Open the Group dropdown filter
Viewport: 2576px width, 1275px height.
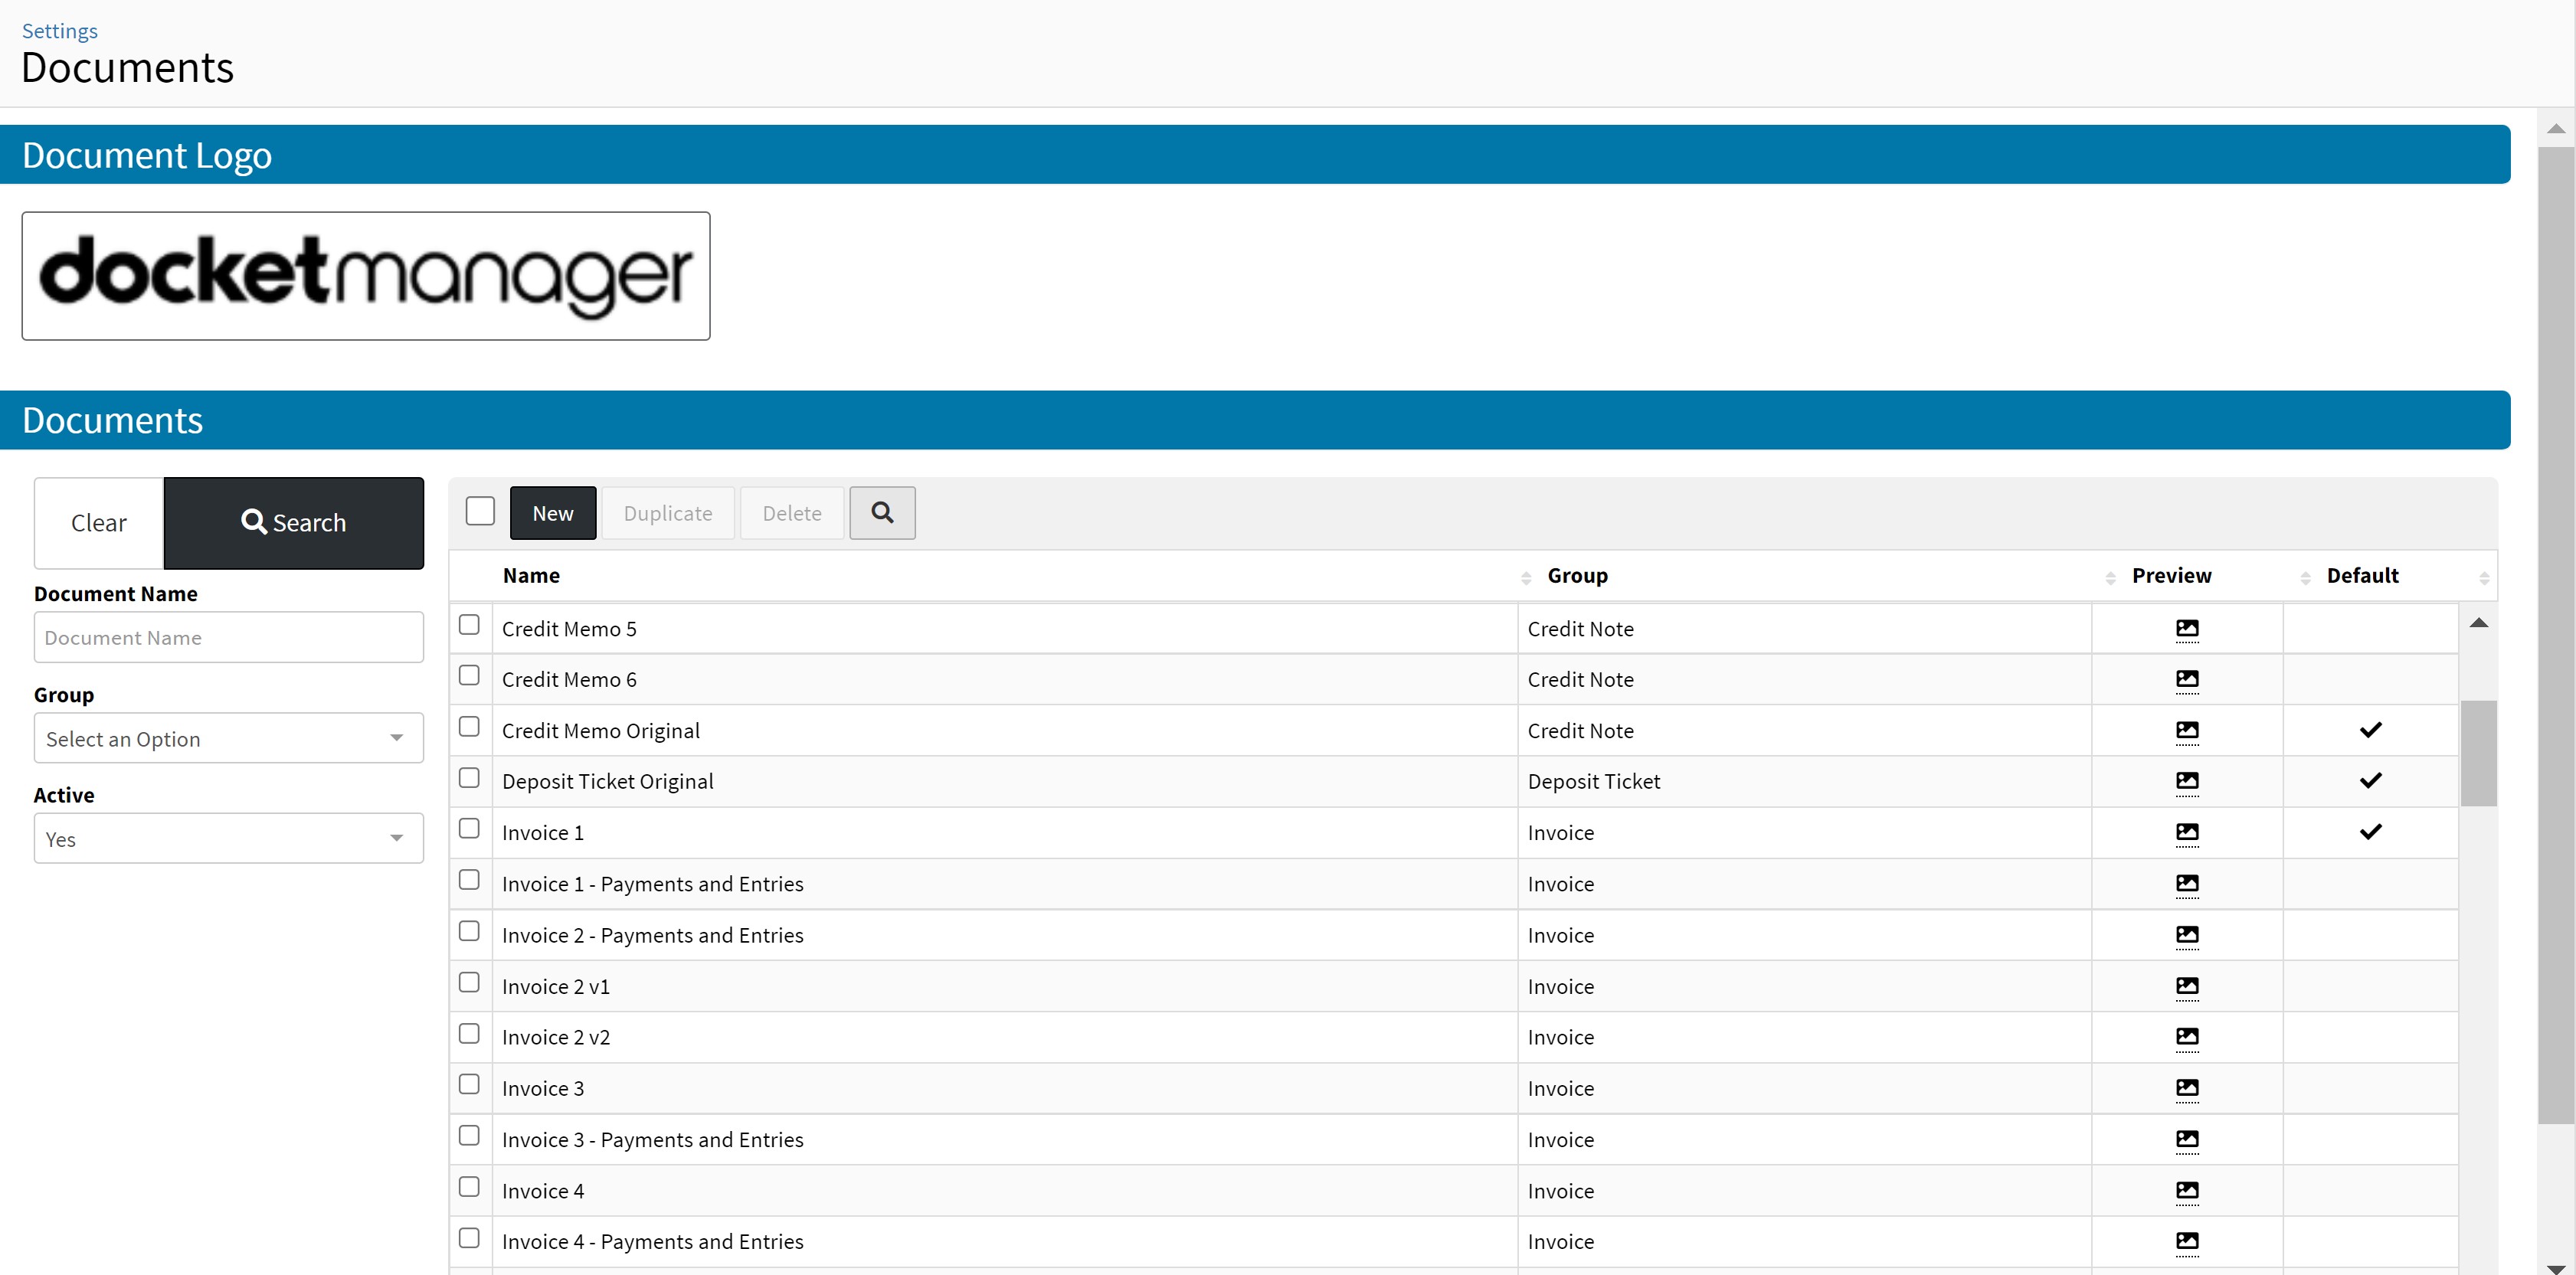click(228, 738)
